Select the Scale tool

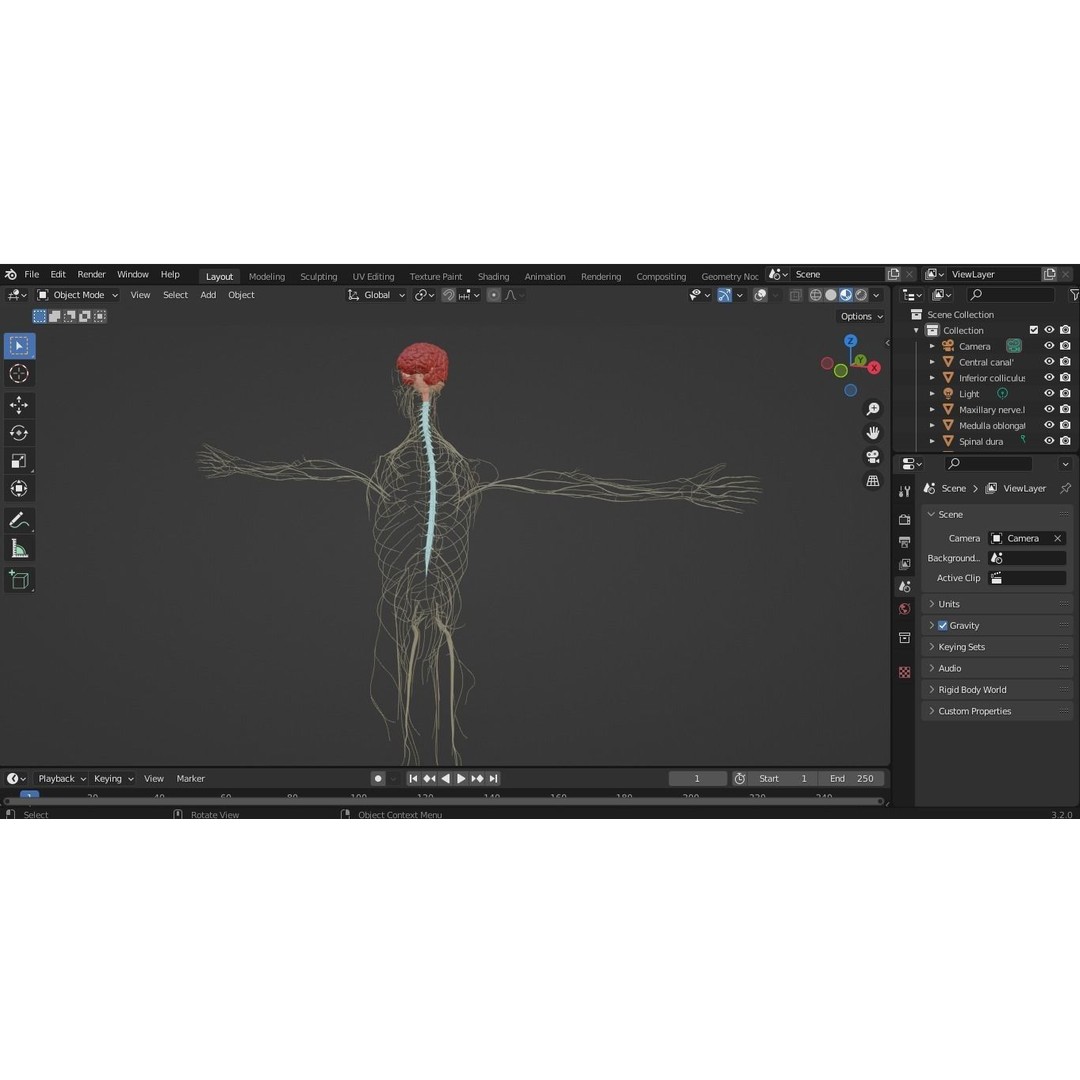pos(19,460)
